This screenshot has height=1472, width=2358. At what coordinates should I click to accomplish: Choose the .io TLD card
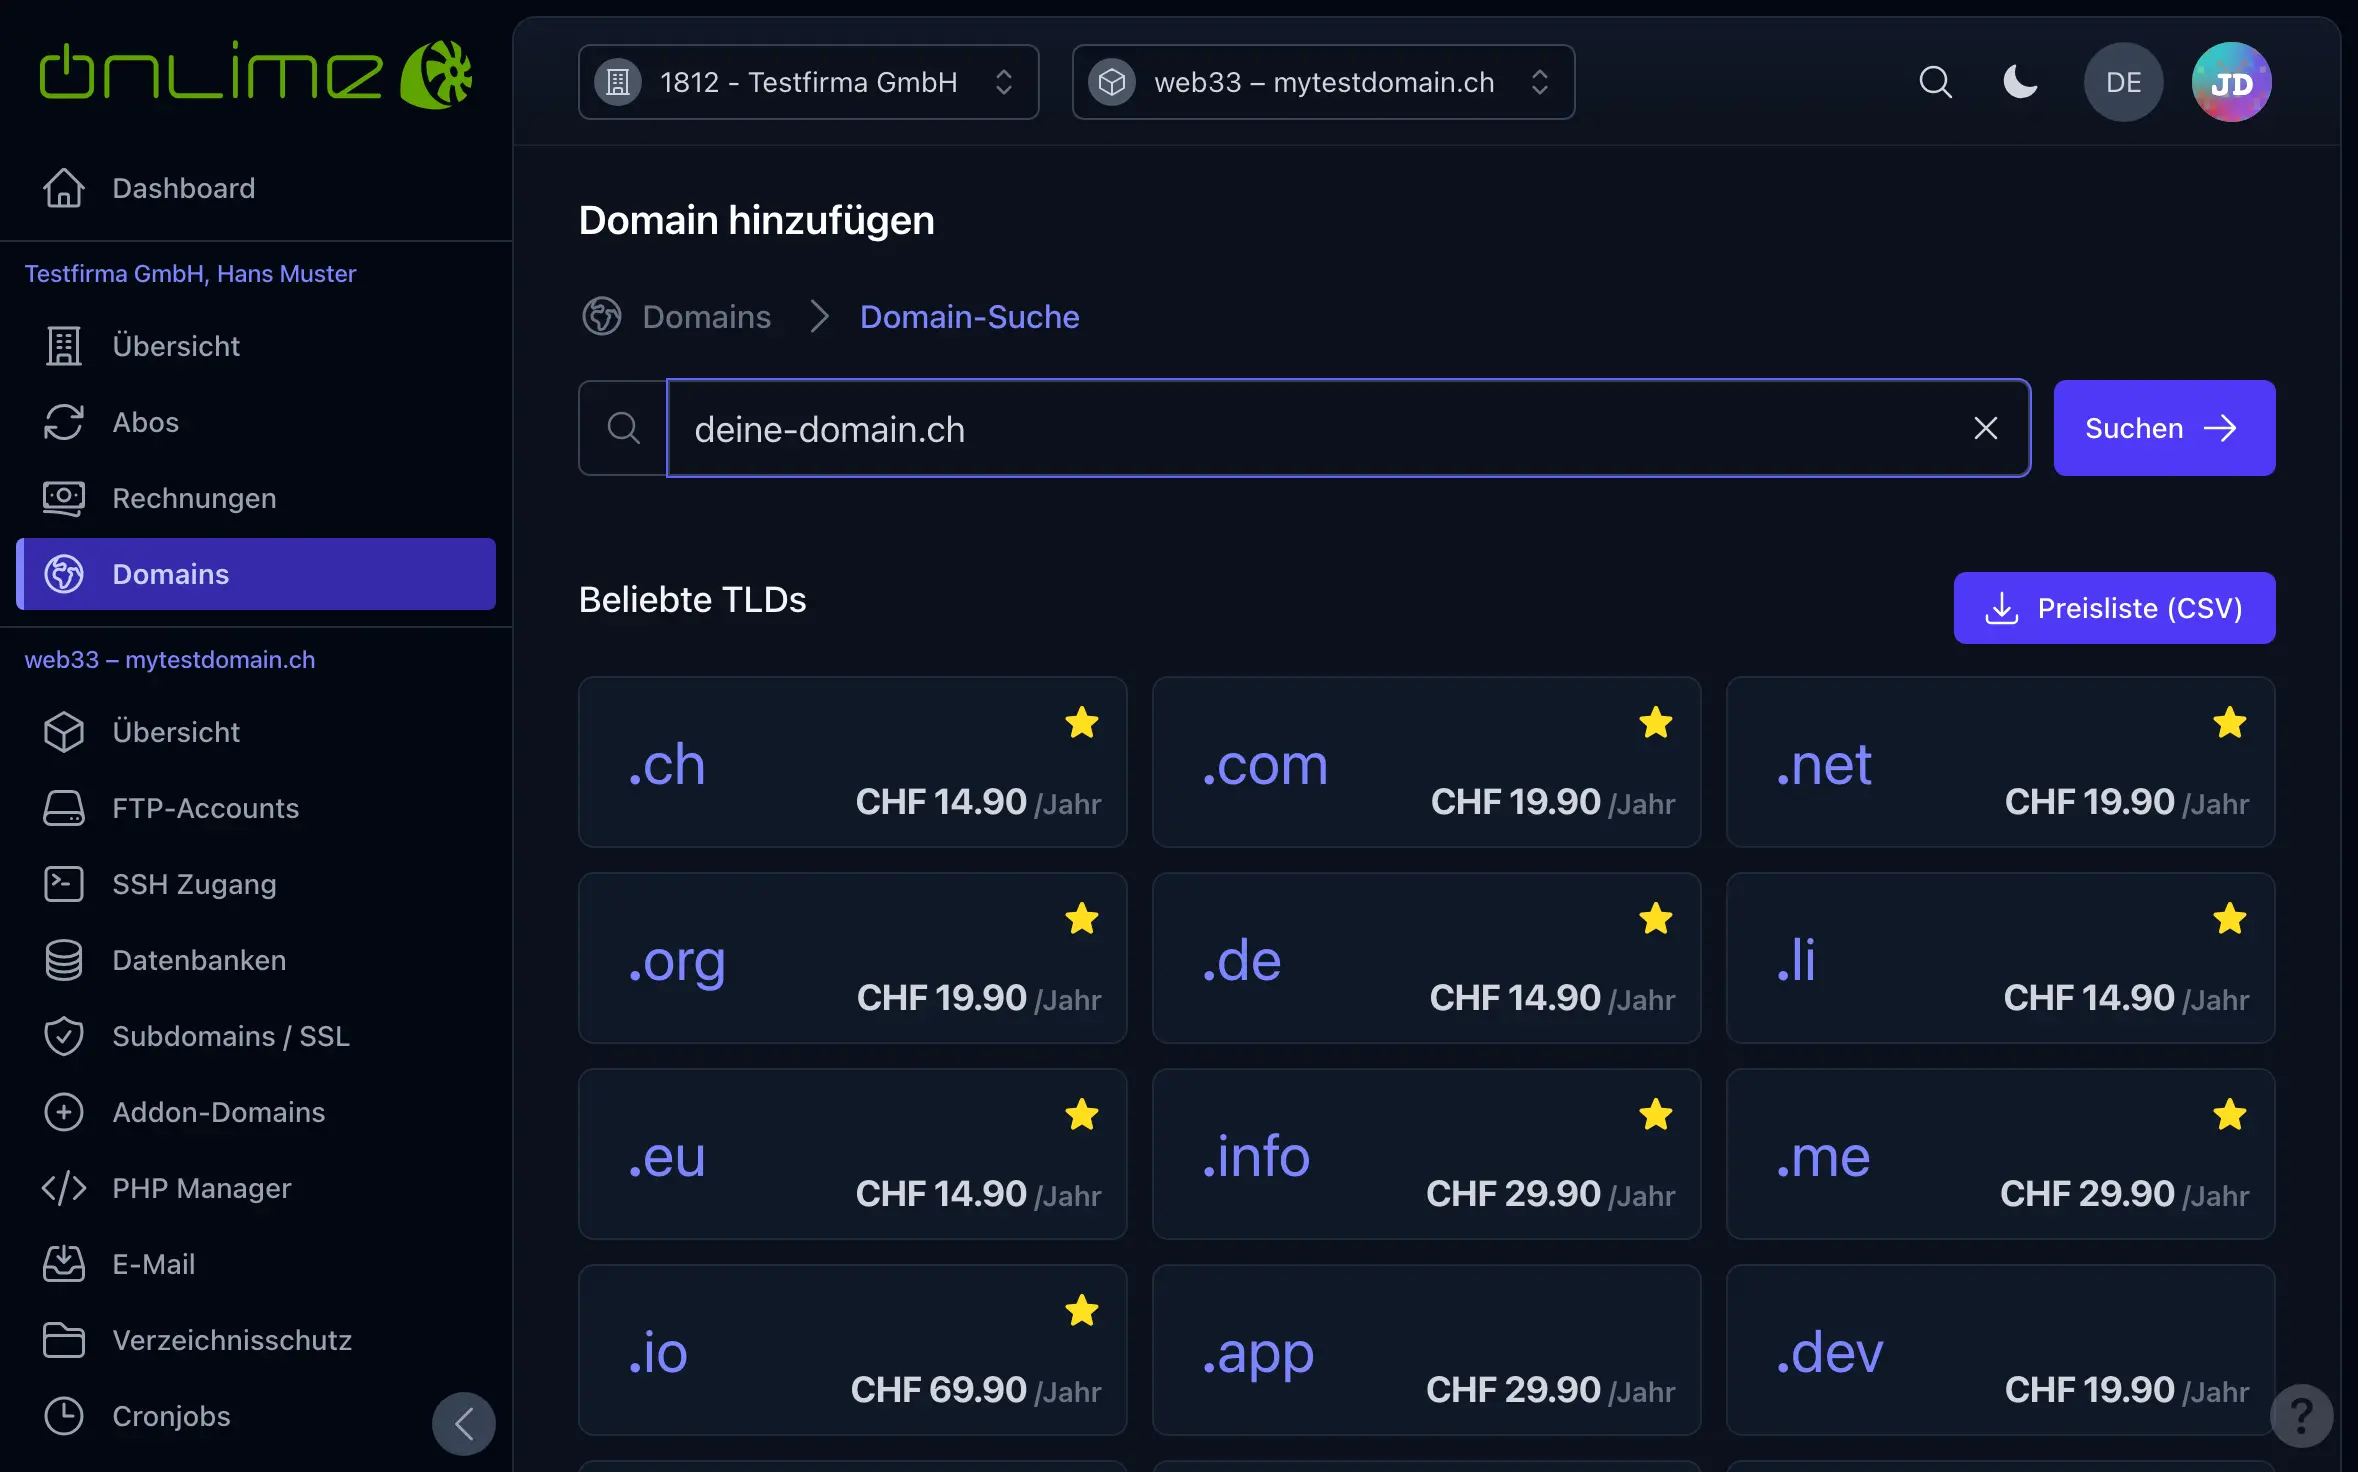tap(852, 1350)
